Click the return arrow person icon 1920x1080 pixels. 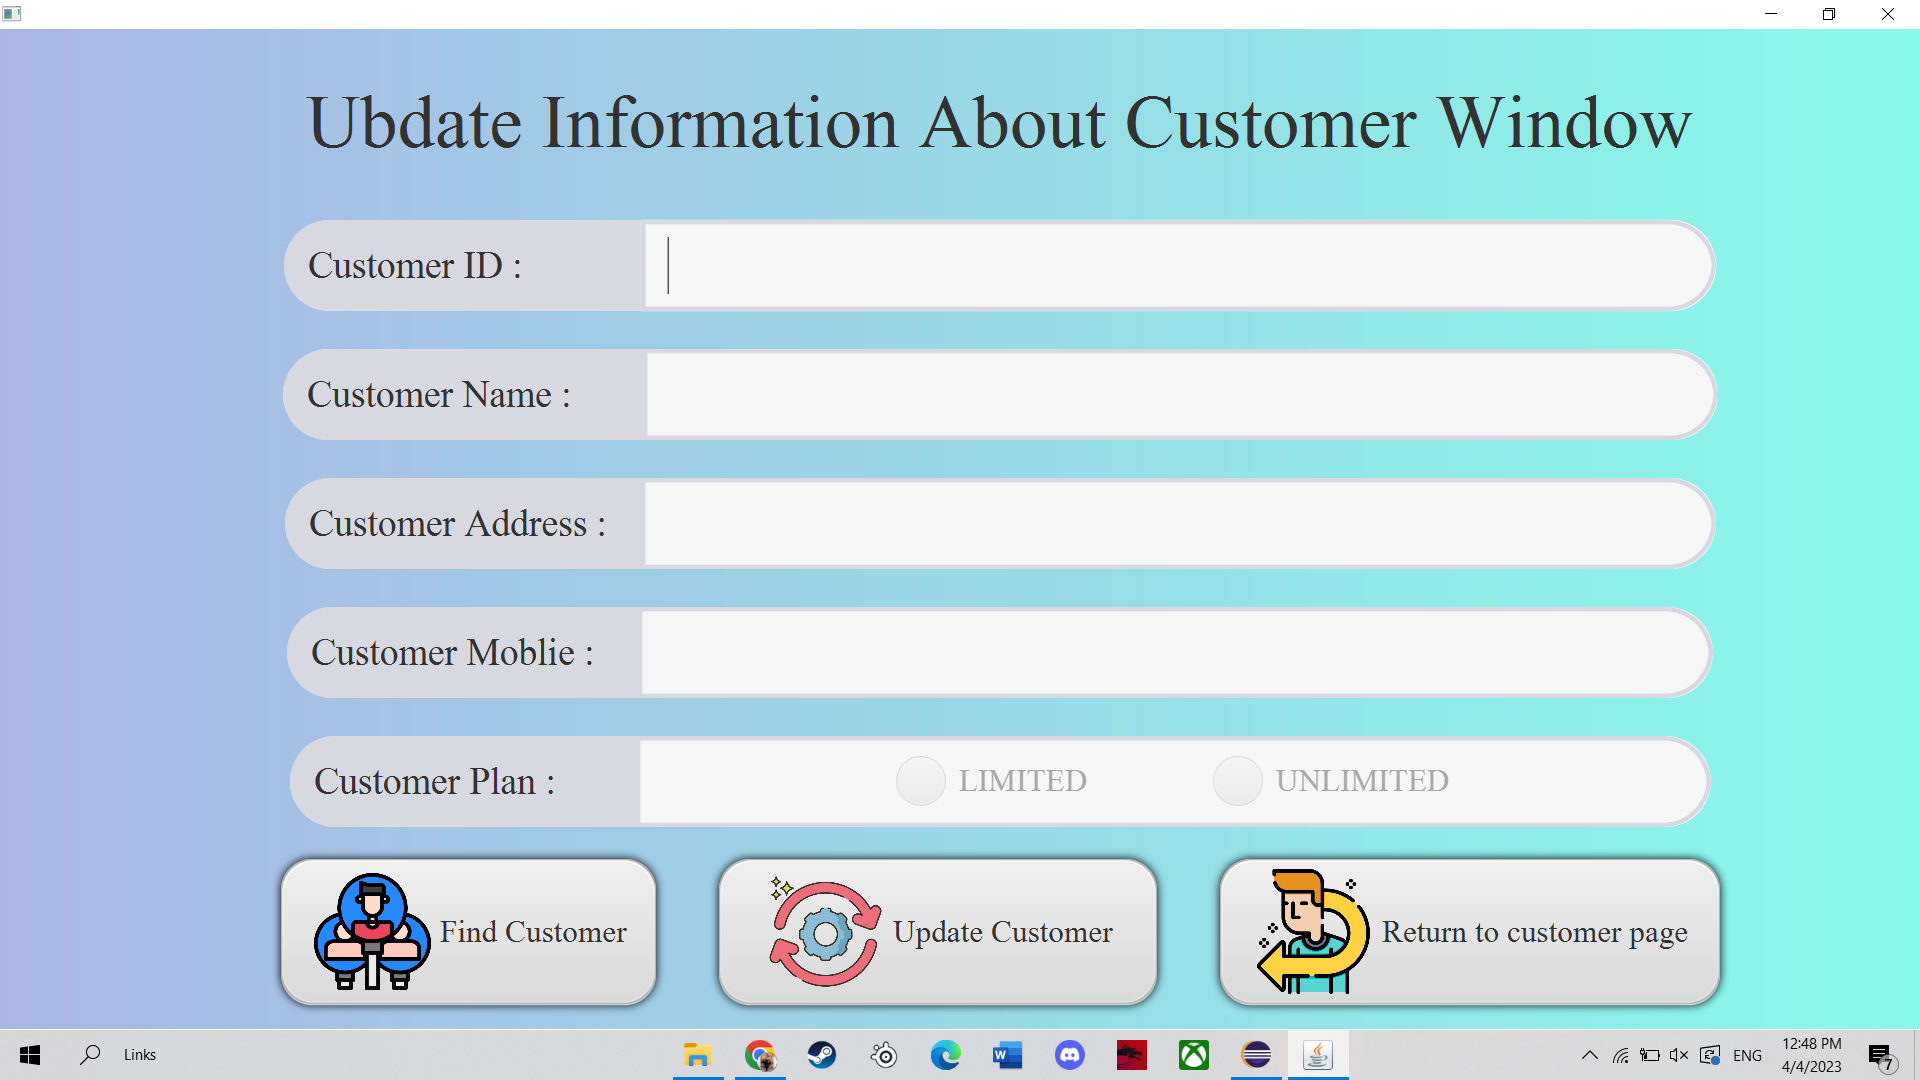pyautogui.click(x=1313, y=932)
